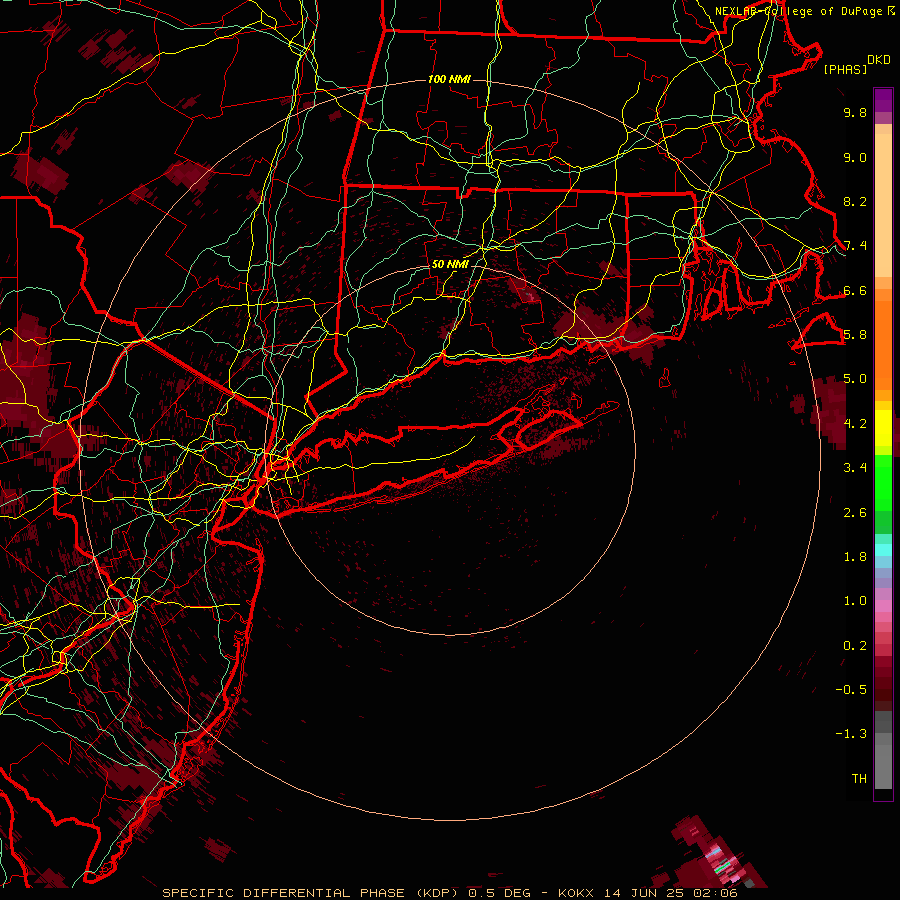Click the 2.6 scale label

pyautogui.click(x=855, y=513)
